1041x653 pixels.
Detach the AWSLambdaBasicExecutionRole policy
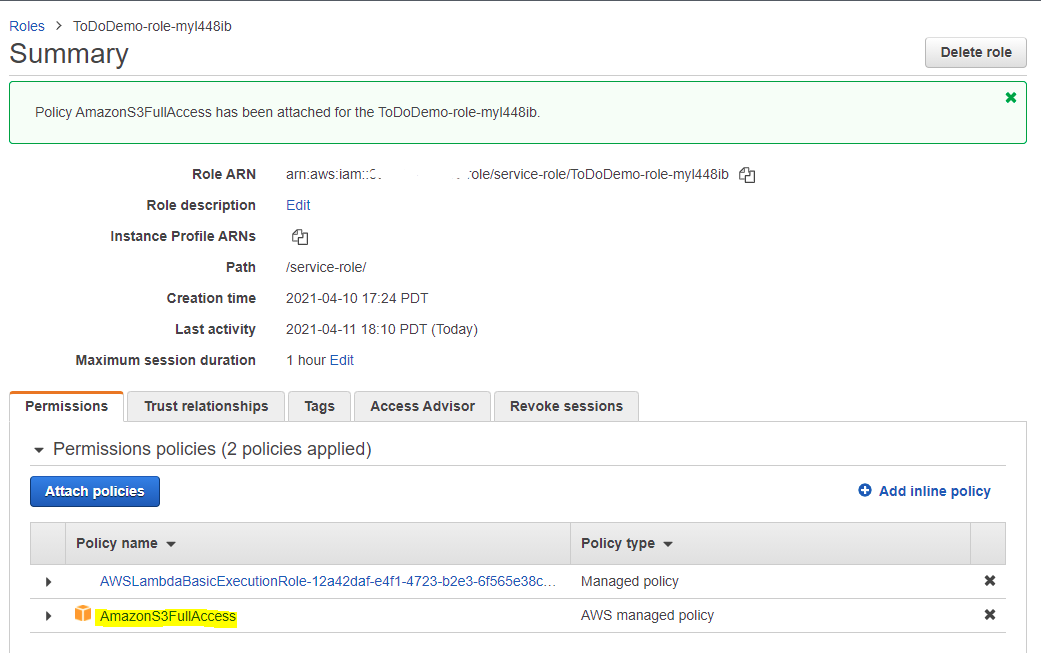(989, 581)
